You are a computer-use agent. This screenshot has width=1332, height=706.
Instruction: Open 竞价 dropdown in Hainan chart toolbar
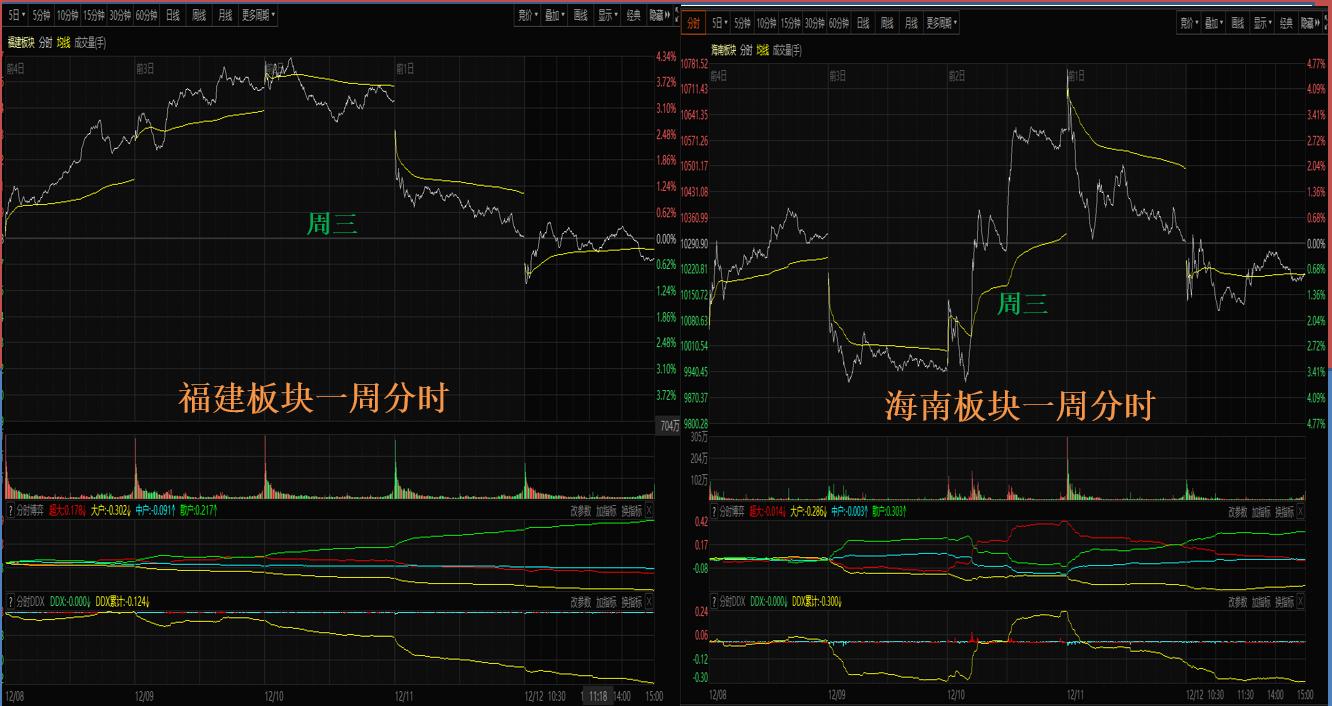[1190, 23]
